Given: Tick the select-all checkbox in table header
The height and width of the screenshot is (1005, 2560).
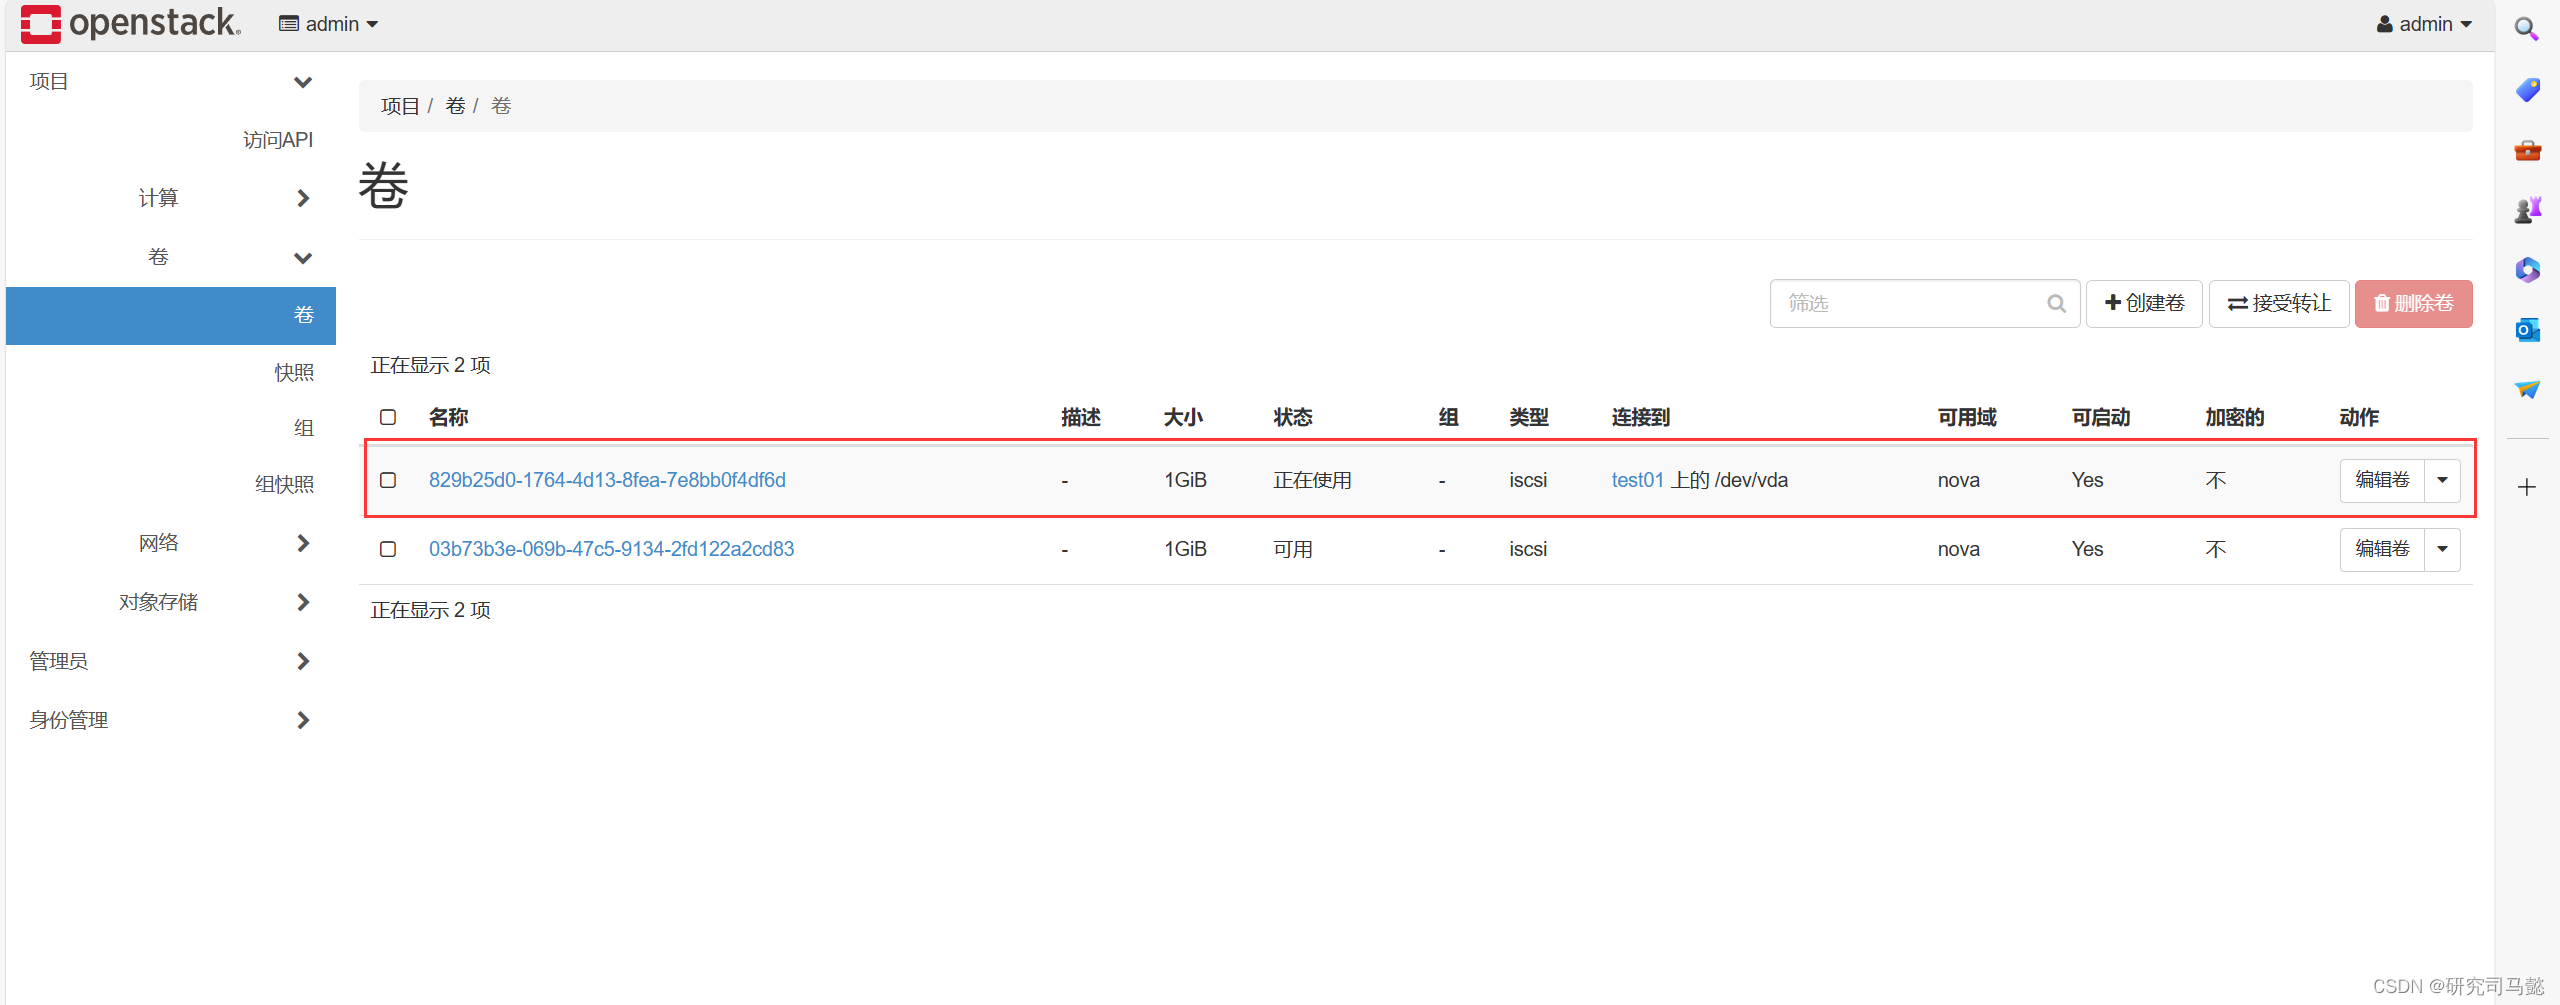Looking at the screenshot, I should [x=388, y=417].
